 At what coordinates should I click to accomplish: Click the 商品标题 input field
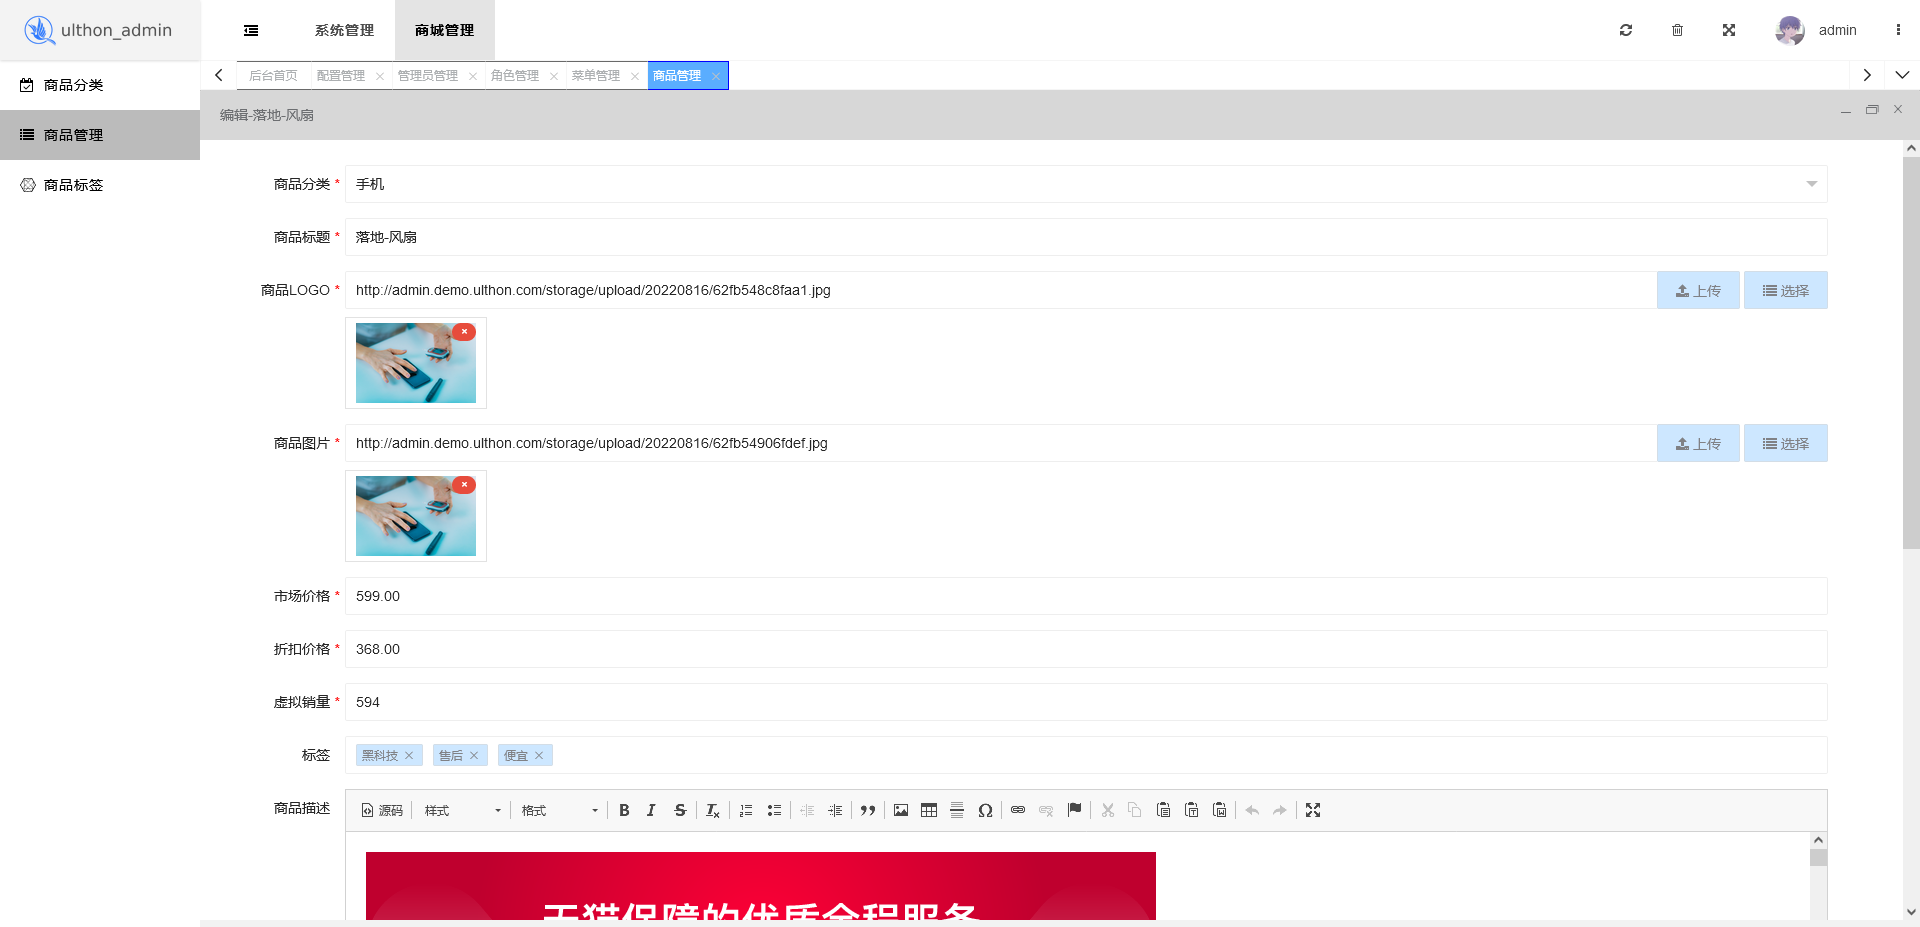(x=1086, y=237)
